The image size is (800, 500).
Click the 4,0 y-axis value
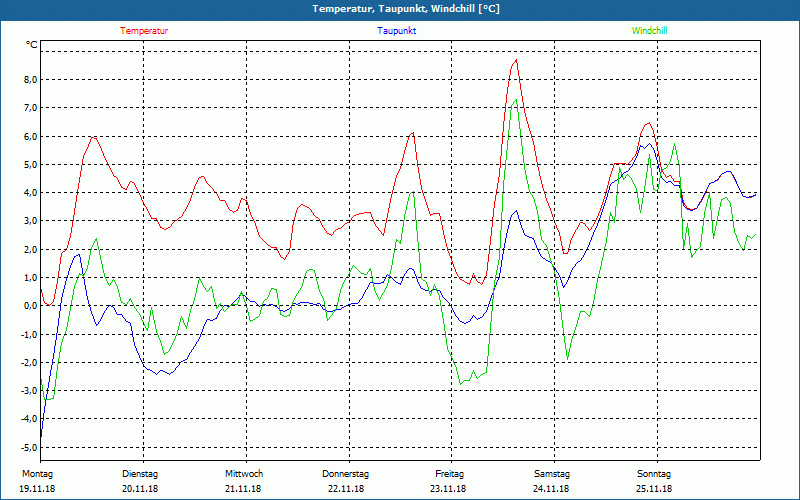click(29, 193)
